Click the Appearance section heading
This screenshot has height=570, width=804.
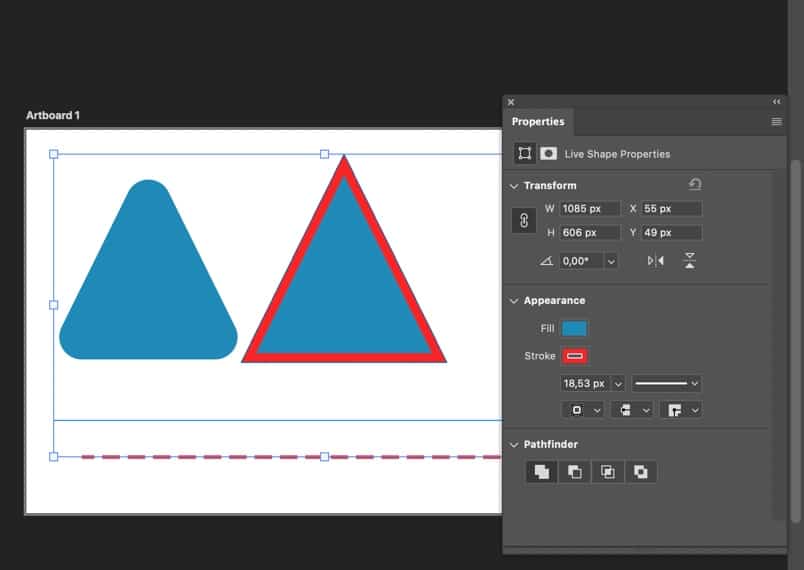[554, 300]
